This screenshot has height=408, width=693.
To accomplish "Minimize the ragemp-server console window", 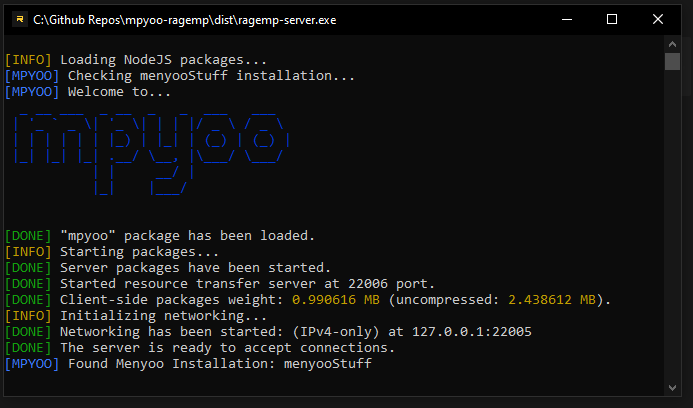I will (x=567, y=19).
